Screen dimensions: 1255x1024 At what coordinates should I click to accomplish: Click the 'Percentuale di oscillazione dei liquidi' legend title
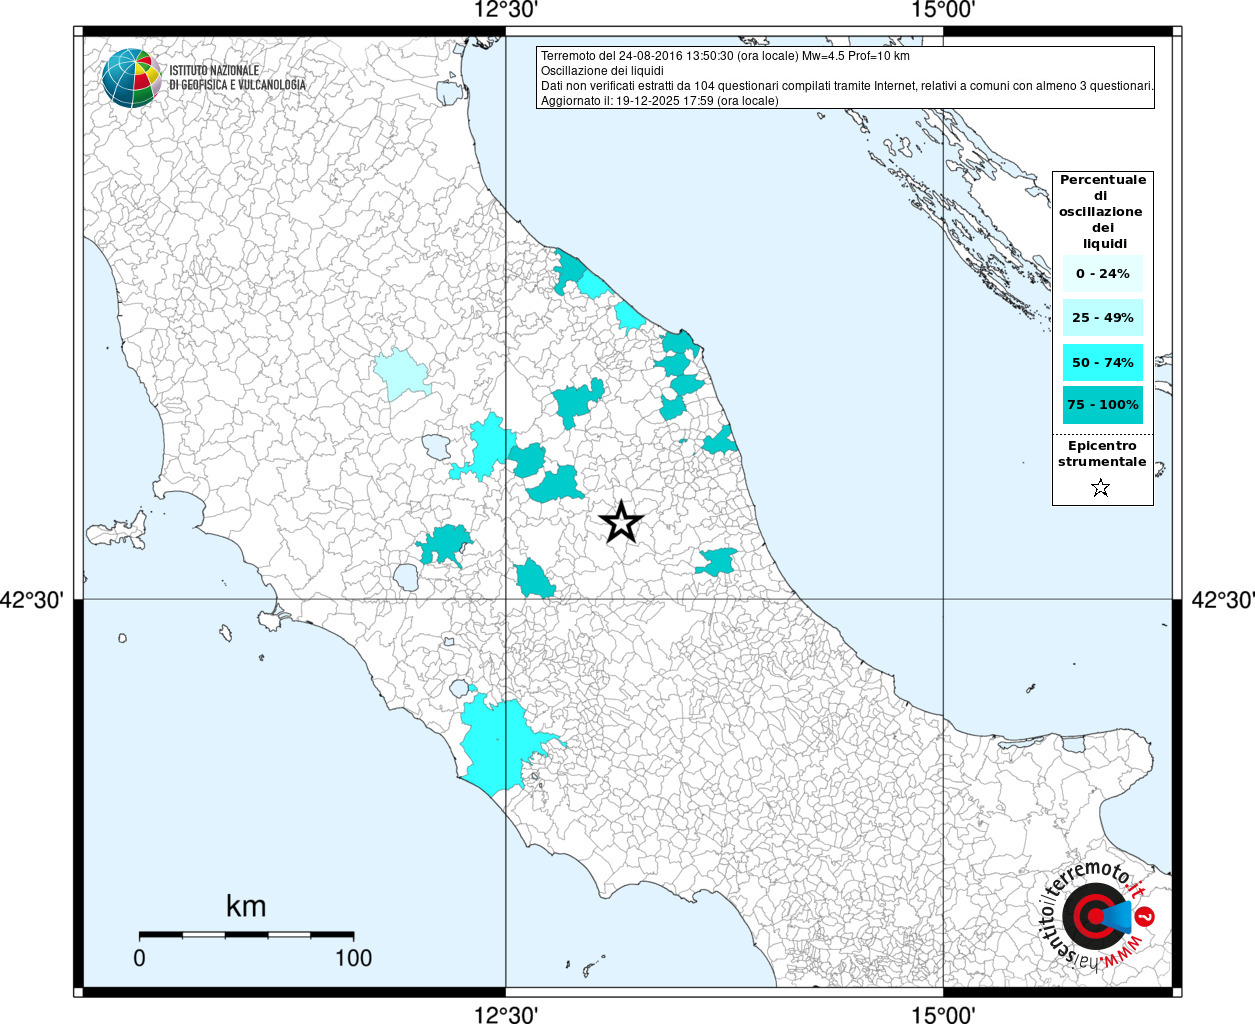[x=1102, y=211]
